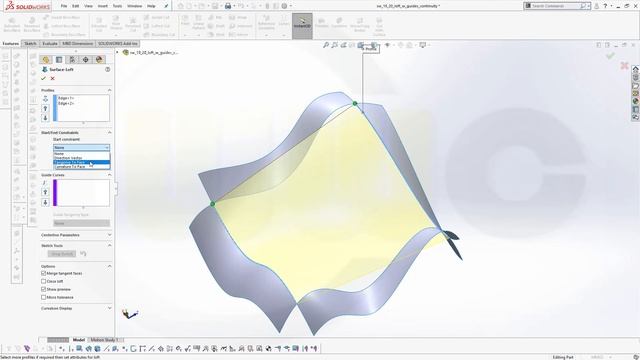This screenshot has height=360, width=640.
Task: Collapse the Guide Curves section
Action: 109,175
